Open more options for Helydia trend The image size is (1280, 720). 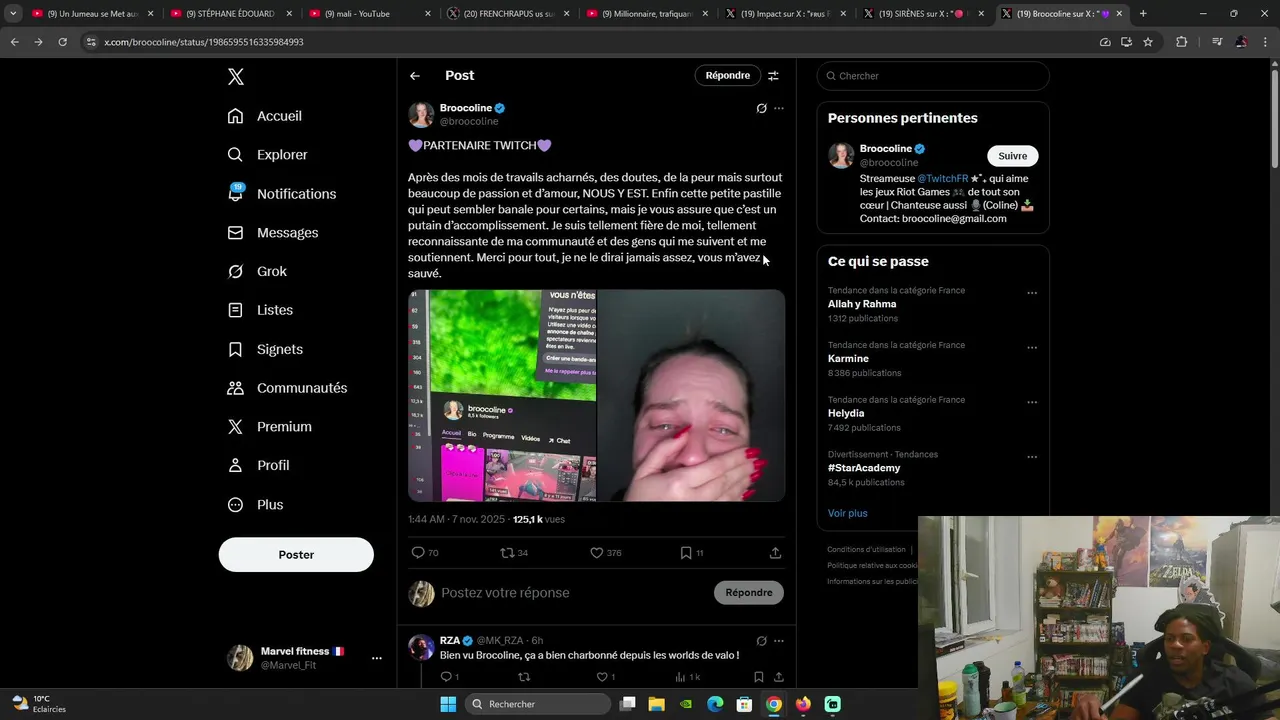(x=1032, y=402)
